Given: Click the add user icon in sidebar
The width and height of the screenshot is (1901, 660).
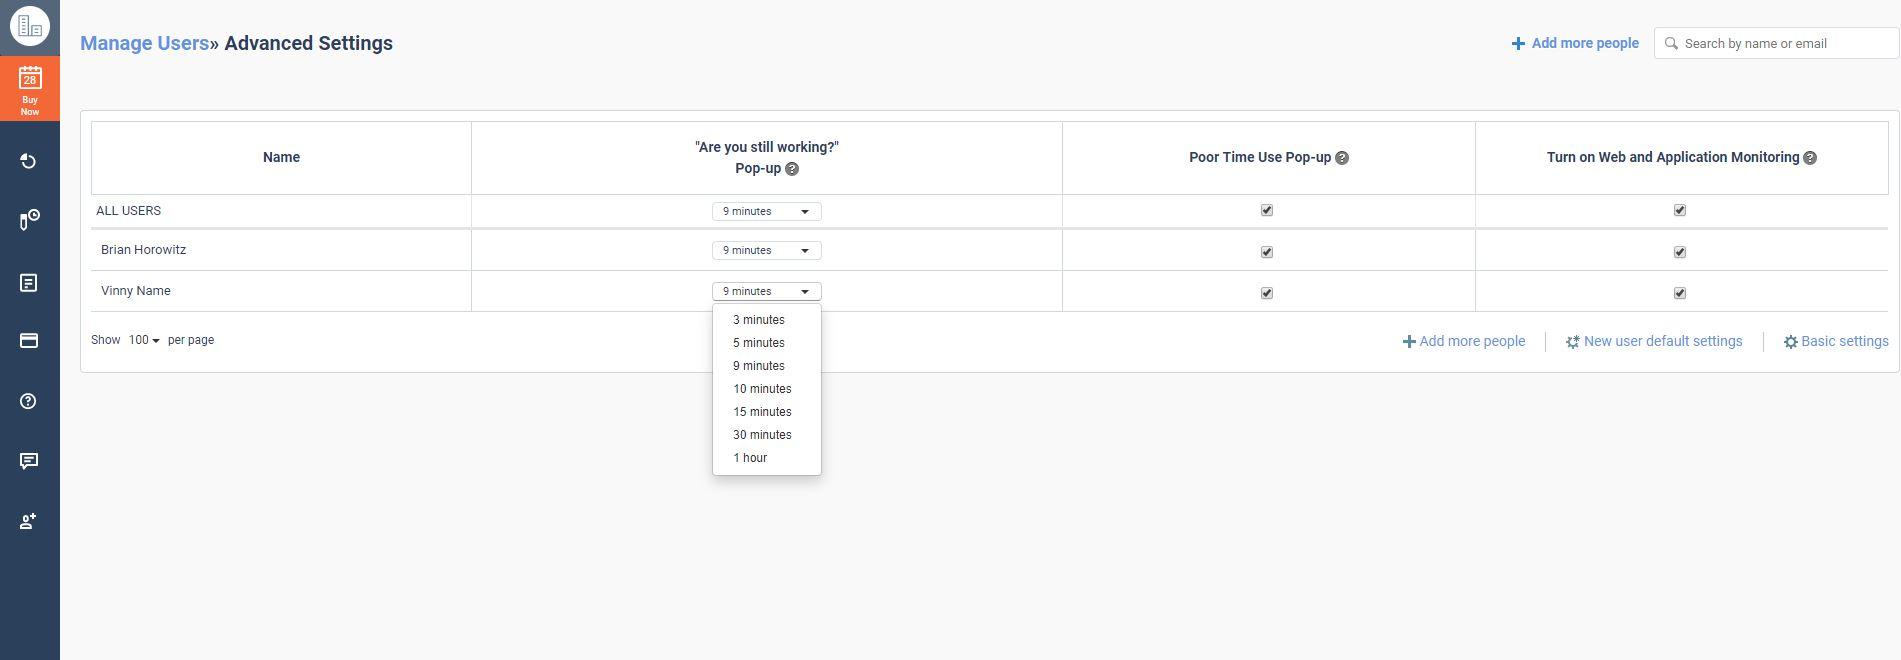Looking at the screenshot, I should pos(29,521).
